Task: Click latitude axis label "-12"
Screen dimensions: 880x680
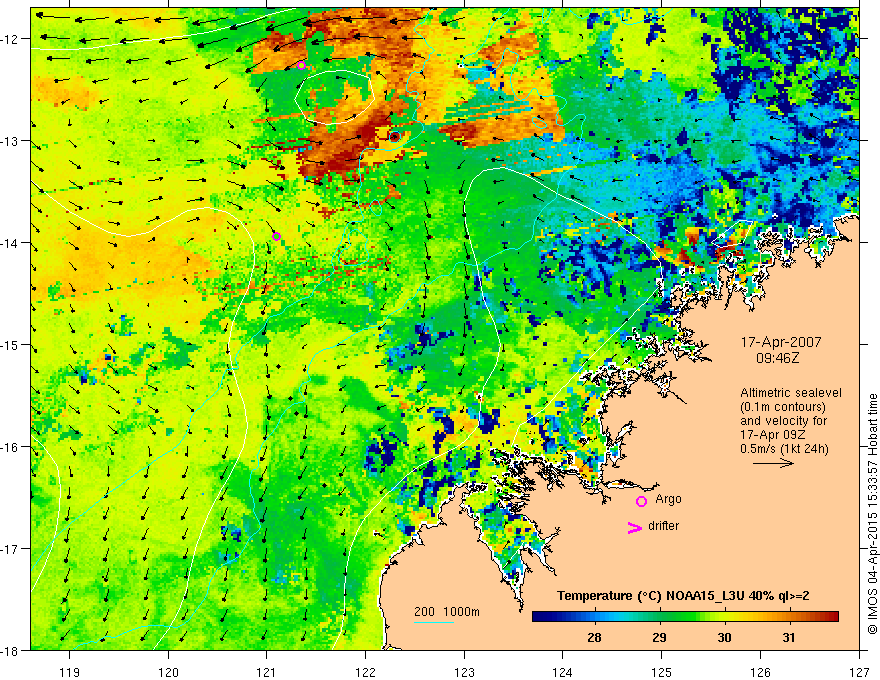Action: click(x=11, y=39)
